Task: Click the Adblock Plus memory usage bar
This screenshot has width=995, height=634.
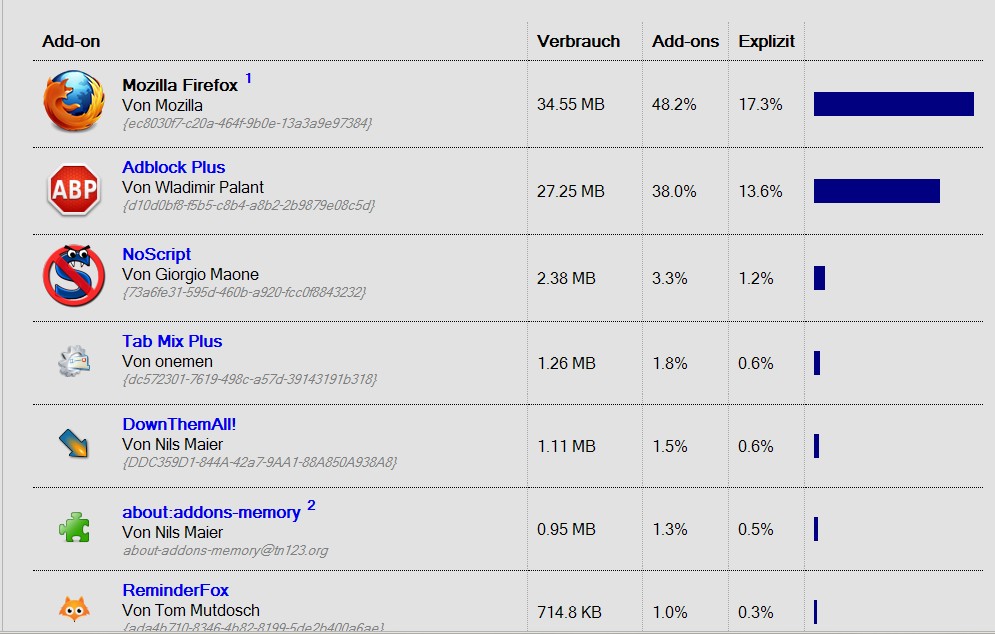Action: coord(876,191)
